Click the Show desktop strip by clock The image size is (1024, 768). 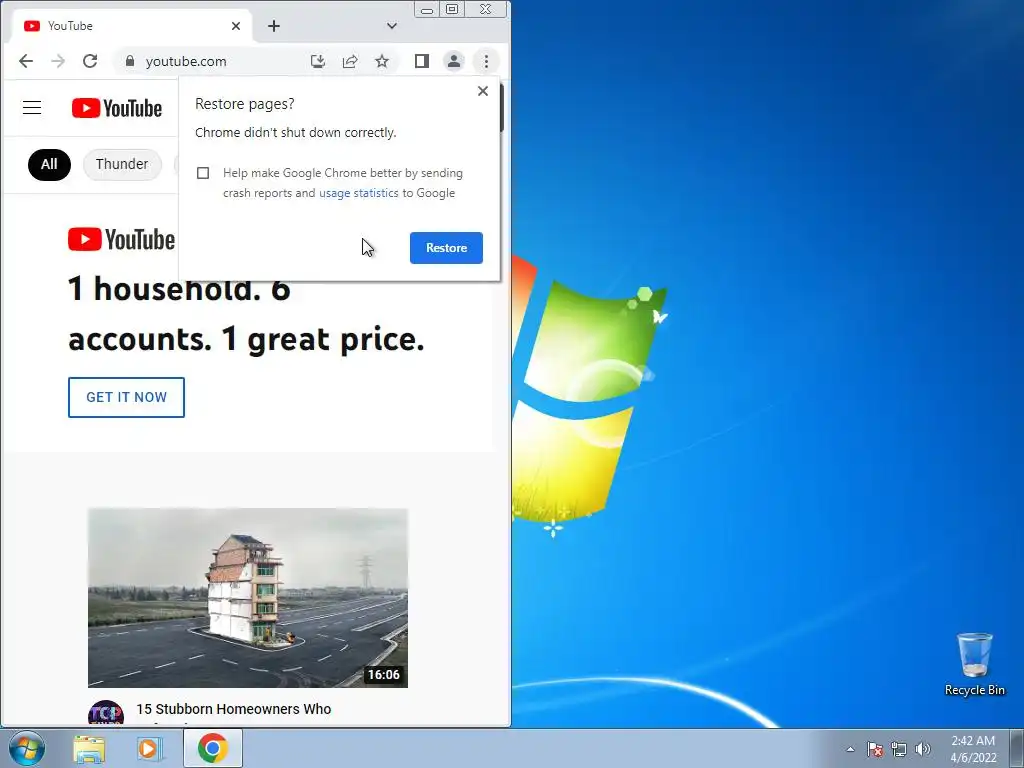click(x=1017, y=748)
